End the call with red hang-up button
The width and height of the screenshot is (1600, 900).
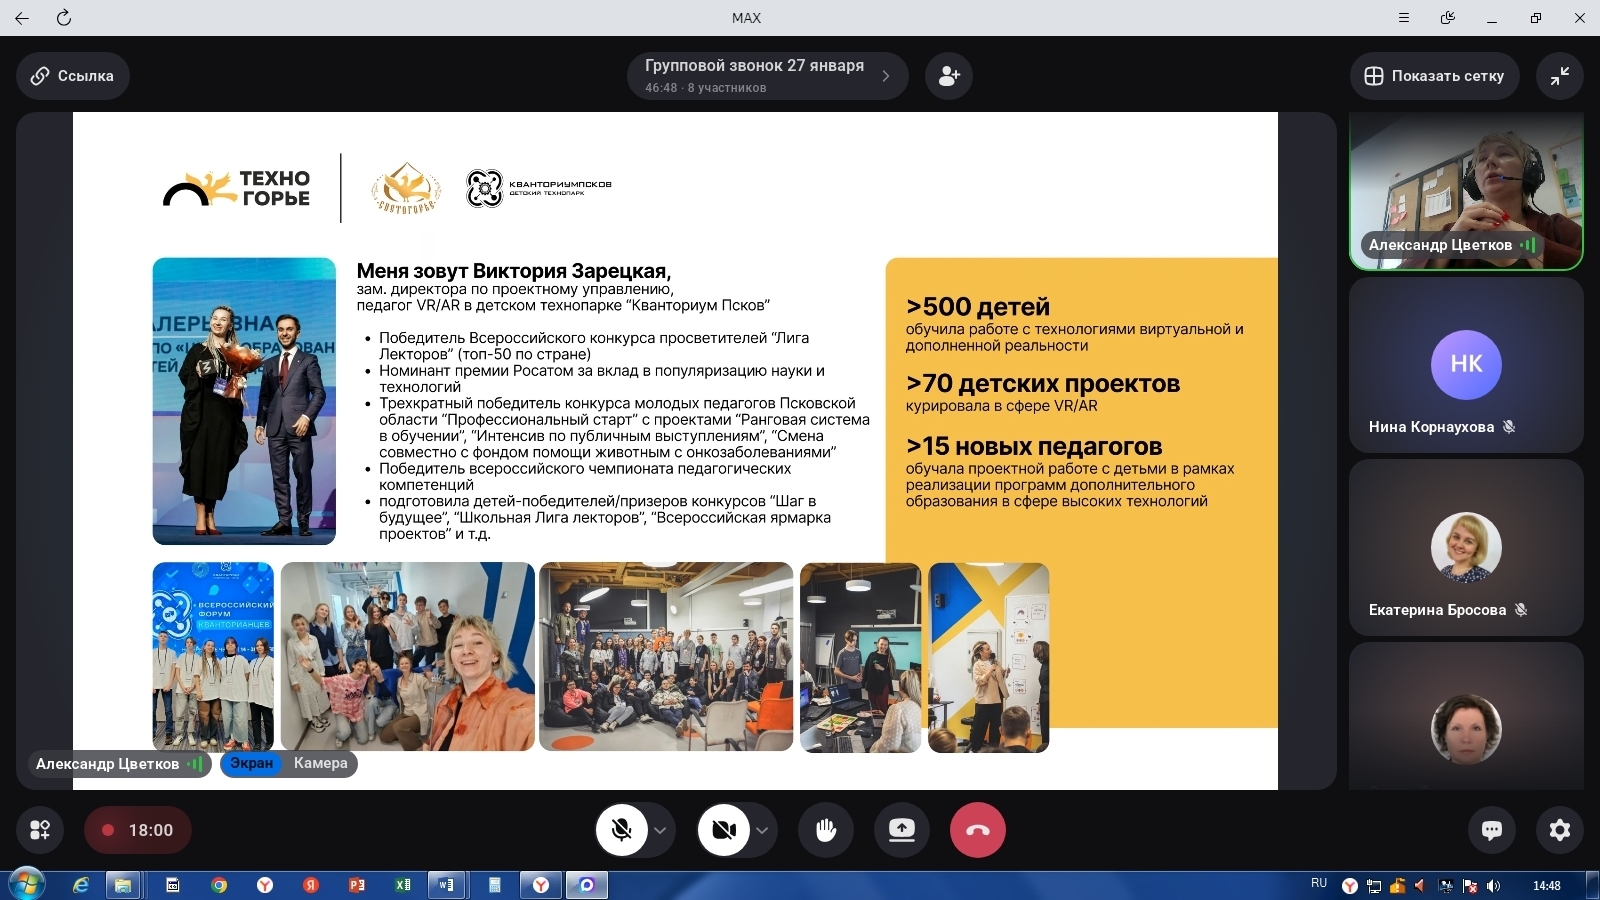tap(977, 830)
